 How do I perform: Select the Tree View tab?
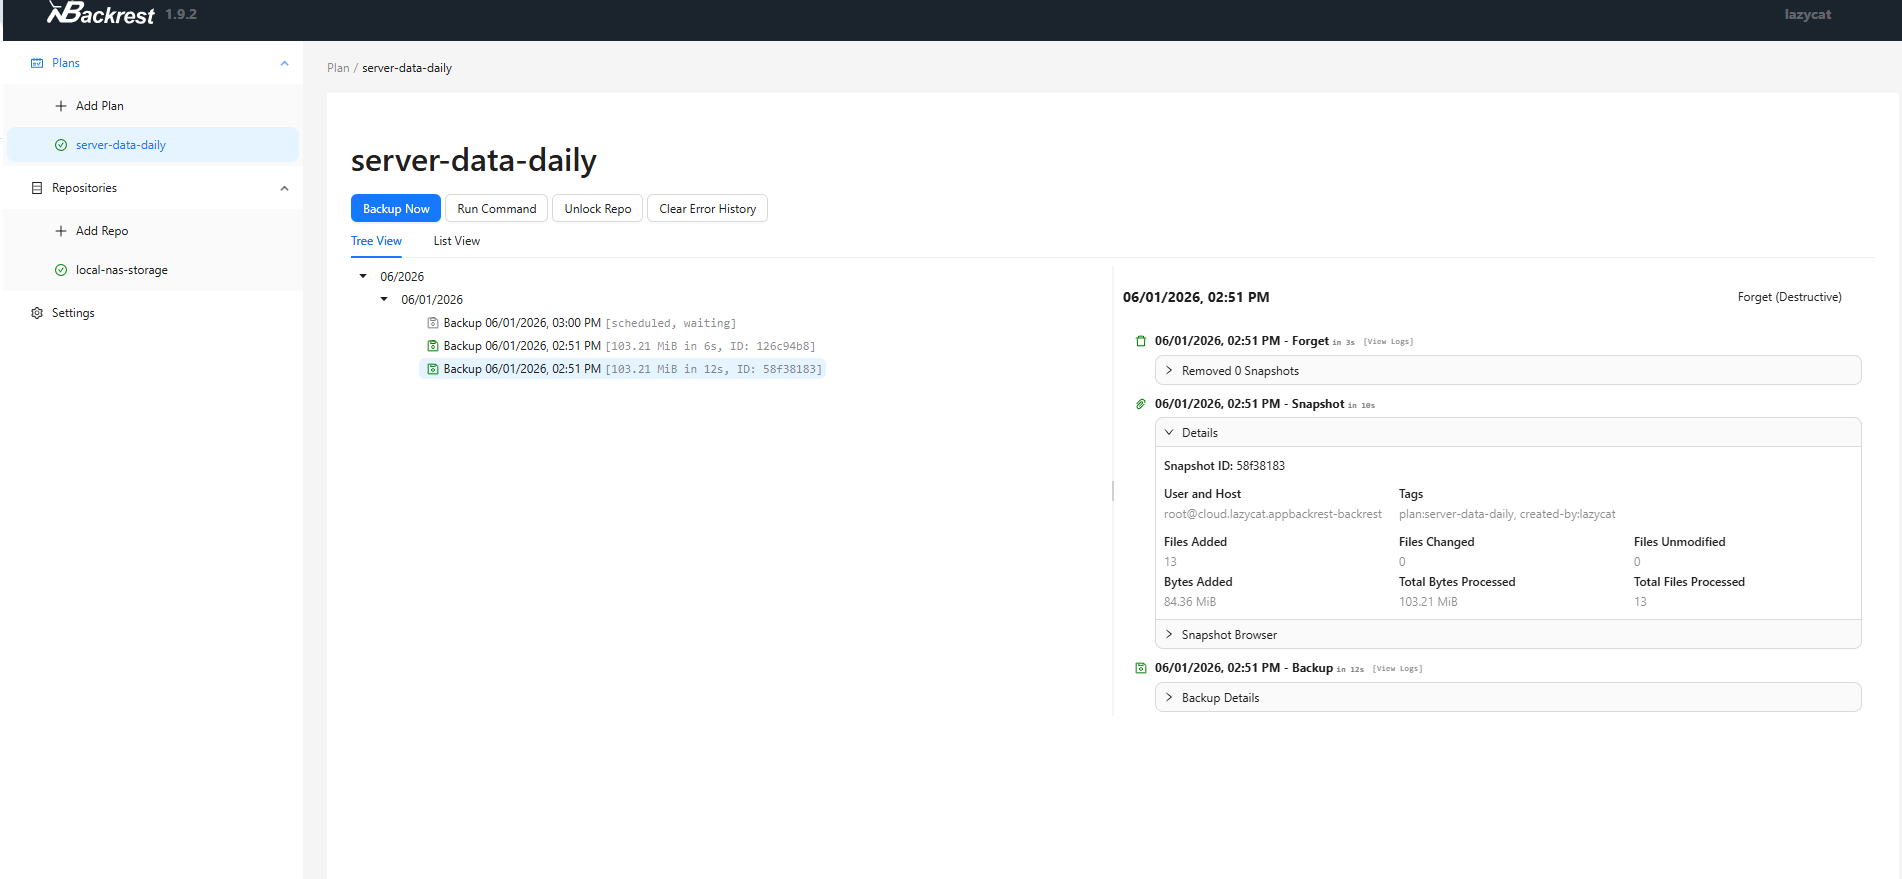coord(376,241)
